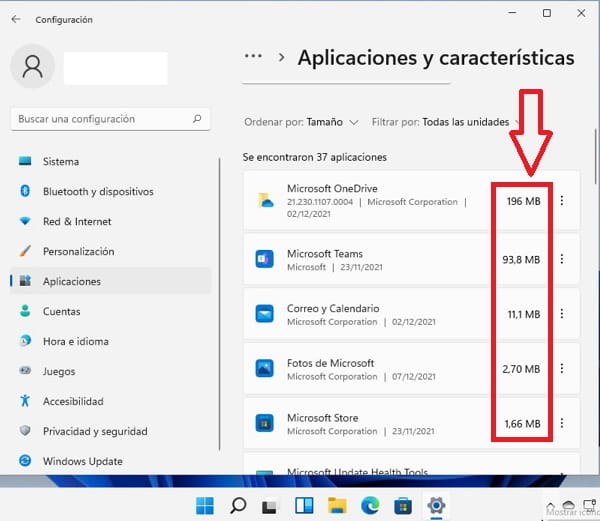This screenshot has height=521, width=600.
Task: Click the '1,66 MB' size value
Action: coord(522,424)
